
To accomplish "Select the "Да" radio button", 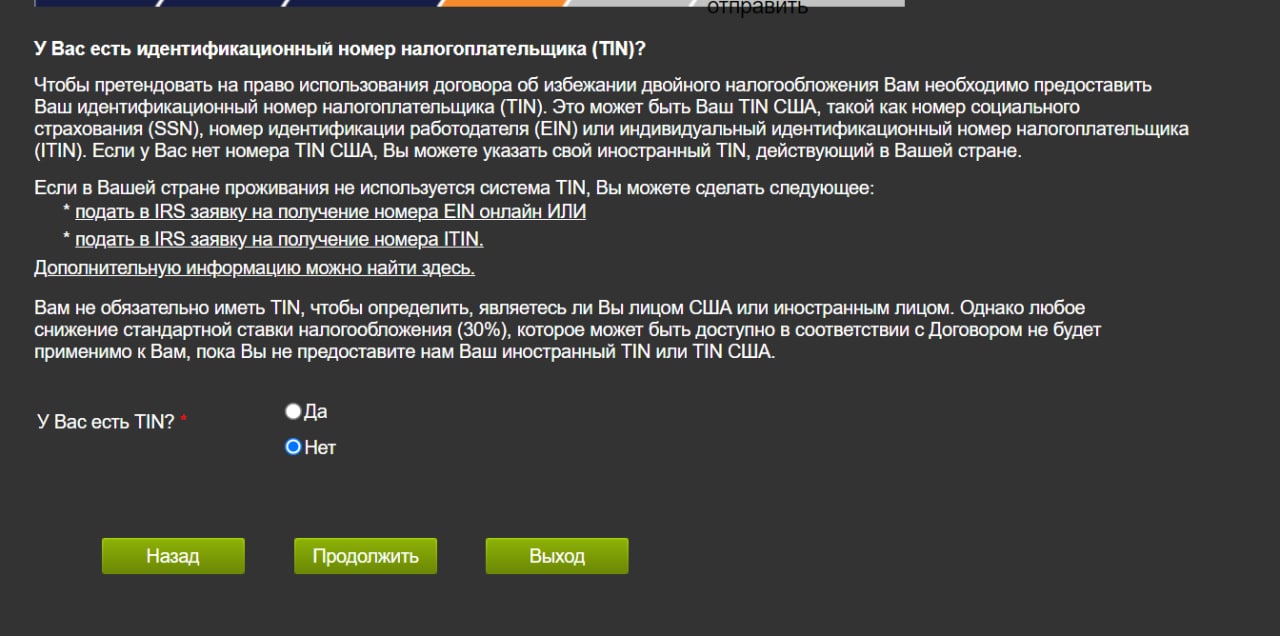I will click(293, 412).
